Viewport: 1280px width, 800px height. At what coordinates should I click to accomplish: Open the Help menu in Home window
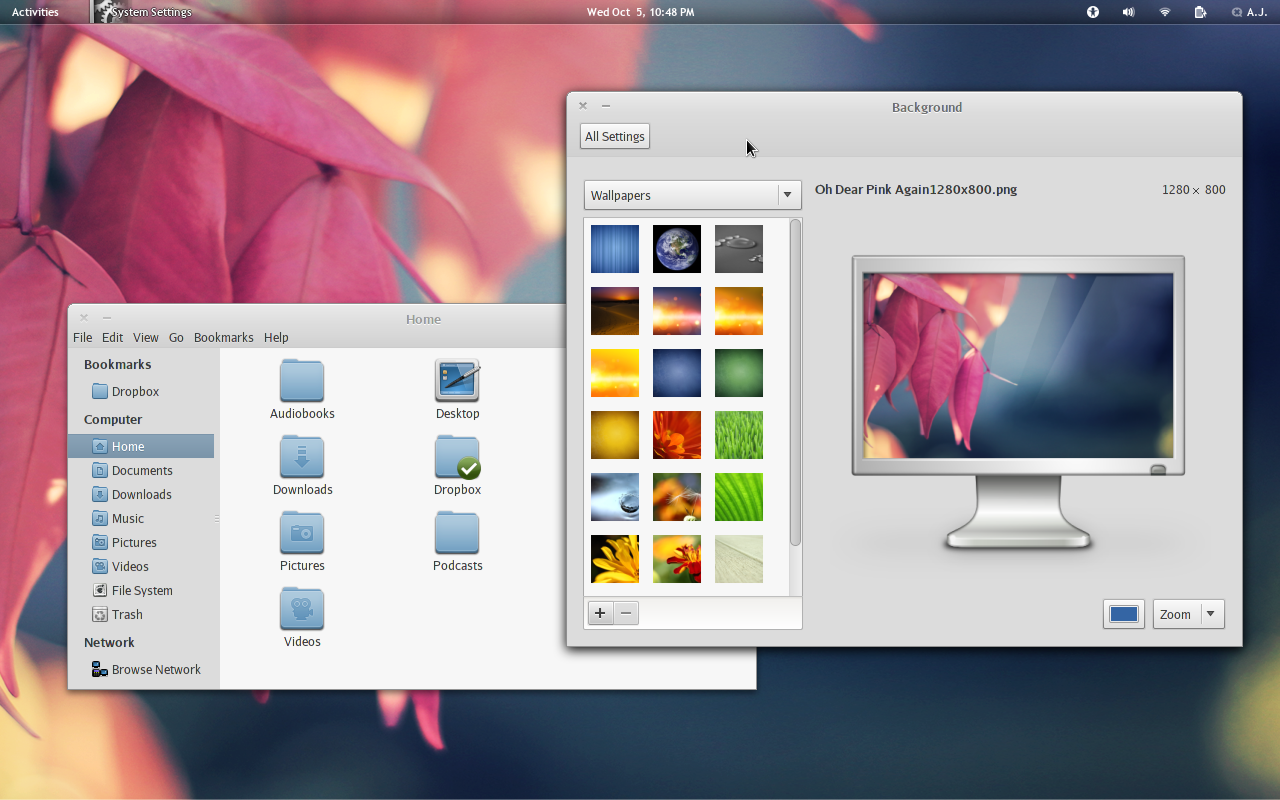276,337
